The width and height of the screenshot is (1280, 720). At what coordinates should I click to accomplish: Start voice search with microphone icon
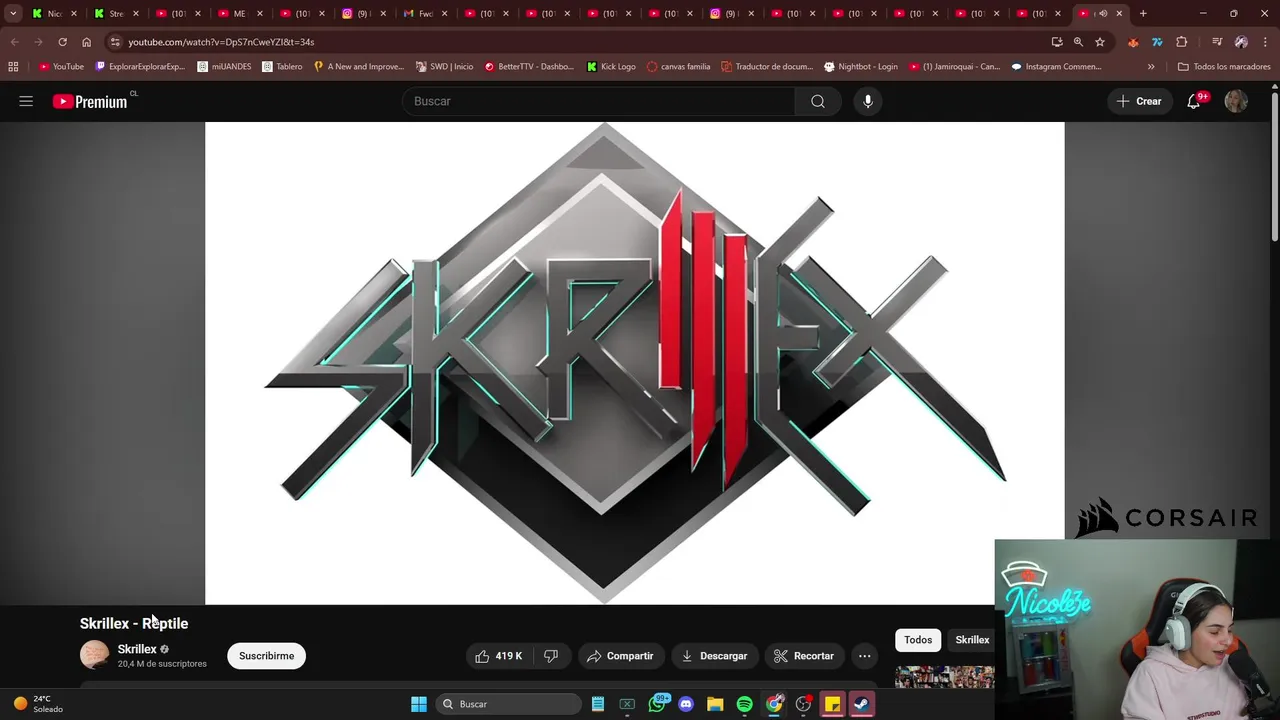click(868, 101)
